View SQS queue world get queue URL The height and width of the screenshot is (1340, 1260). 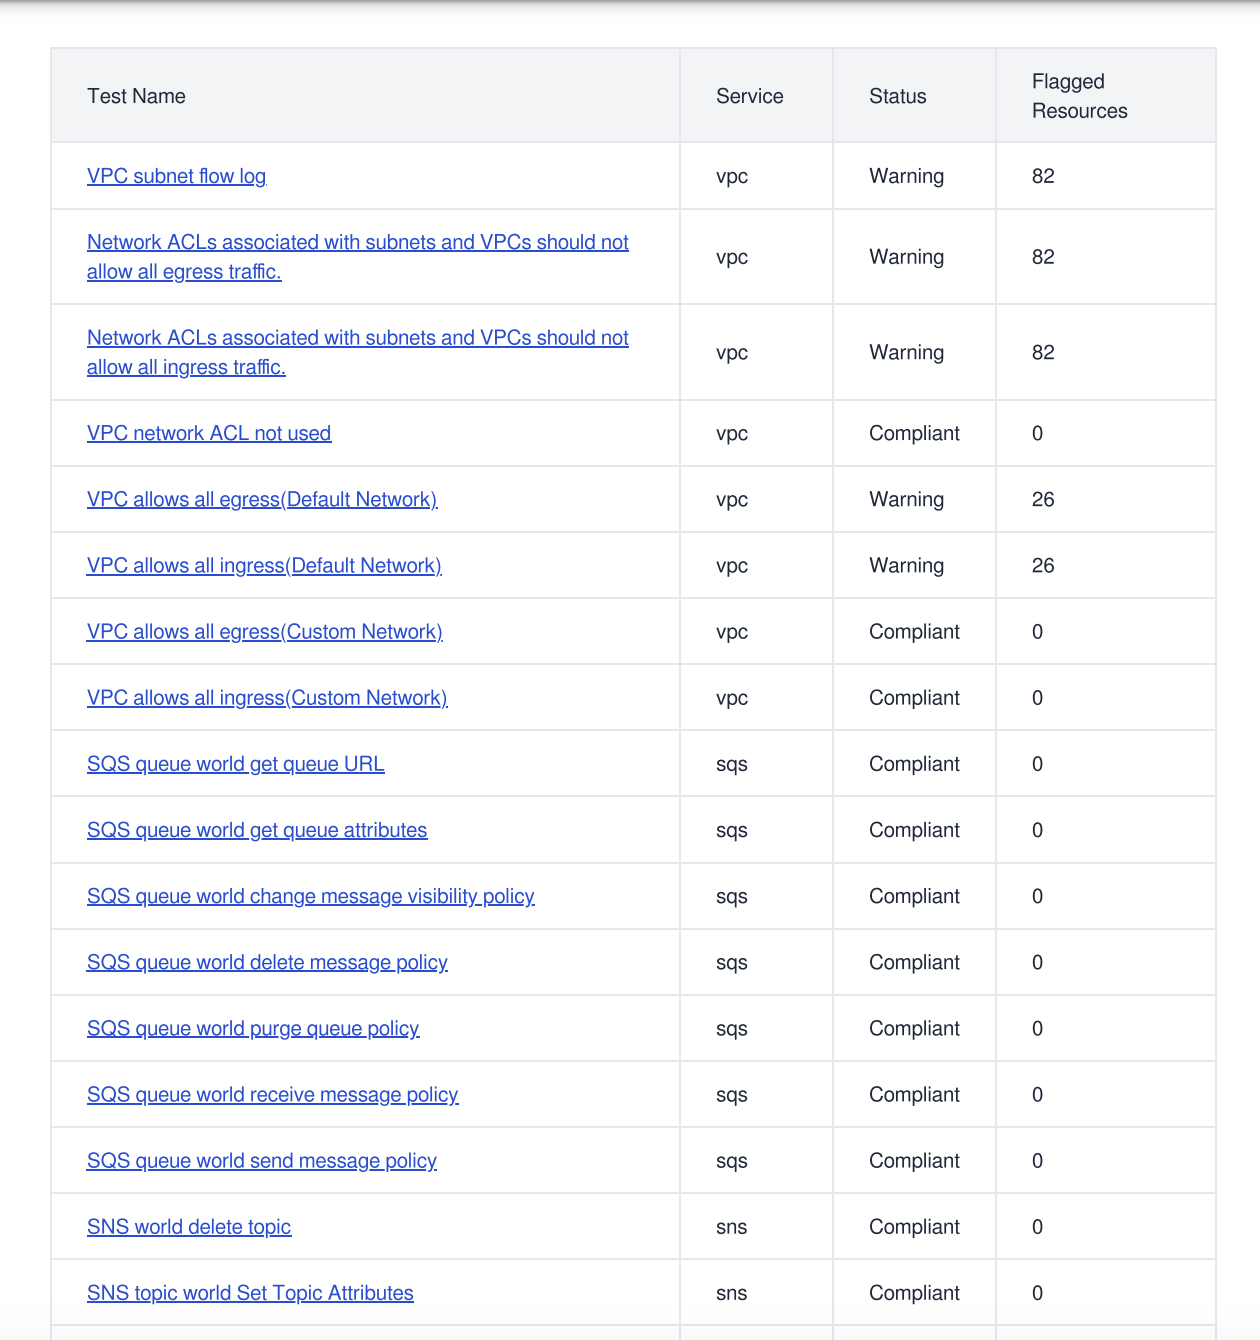[236, 764]
